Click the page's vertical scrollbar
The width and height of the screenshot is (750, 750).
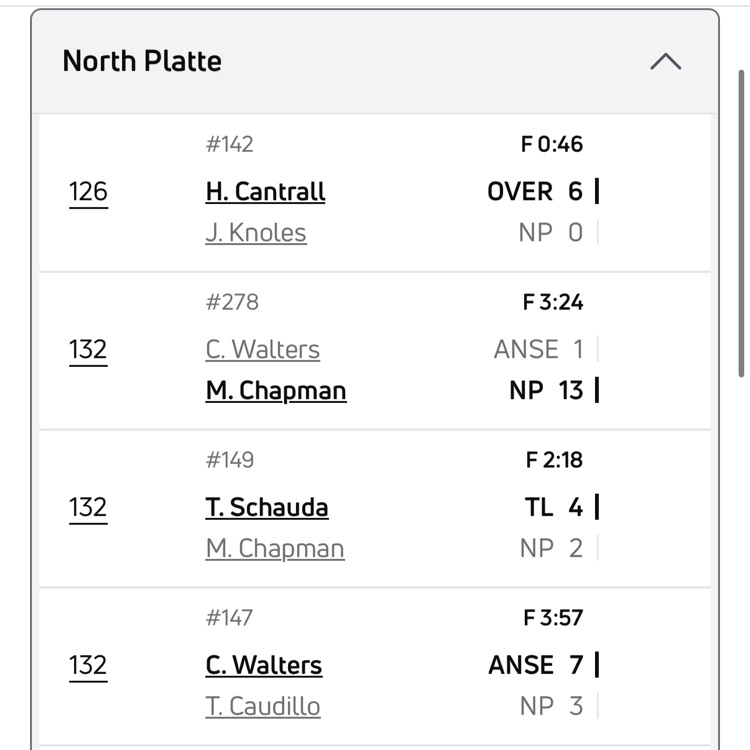pyautogui.click(x=741, y=220)
